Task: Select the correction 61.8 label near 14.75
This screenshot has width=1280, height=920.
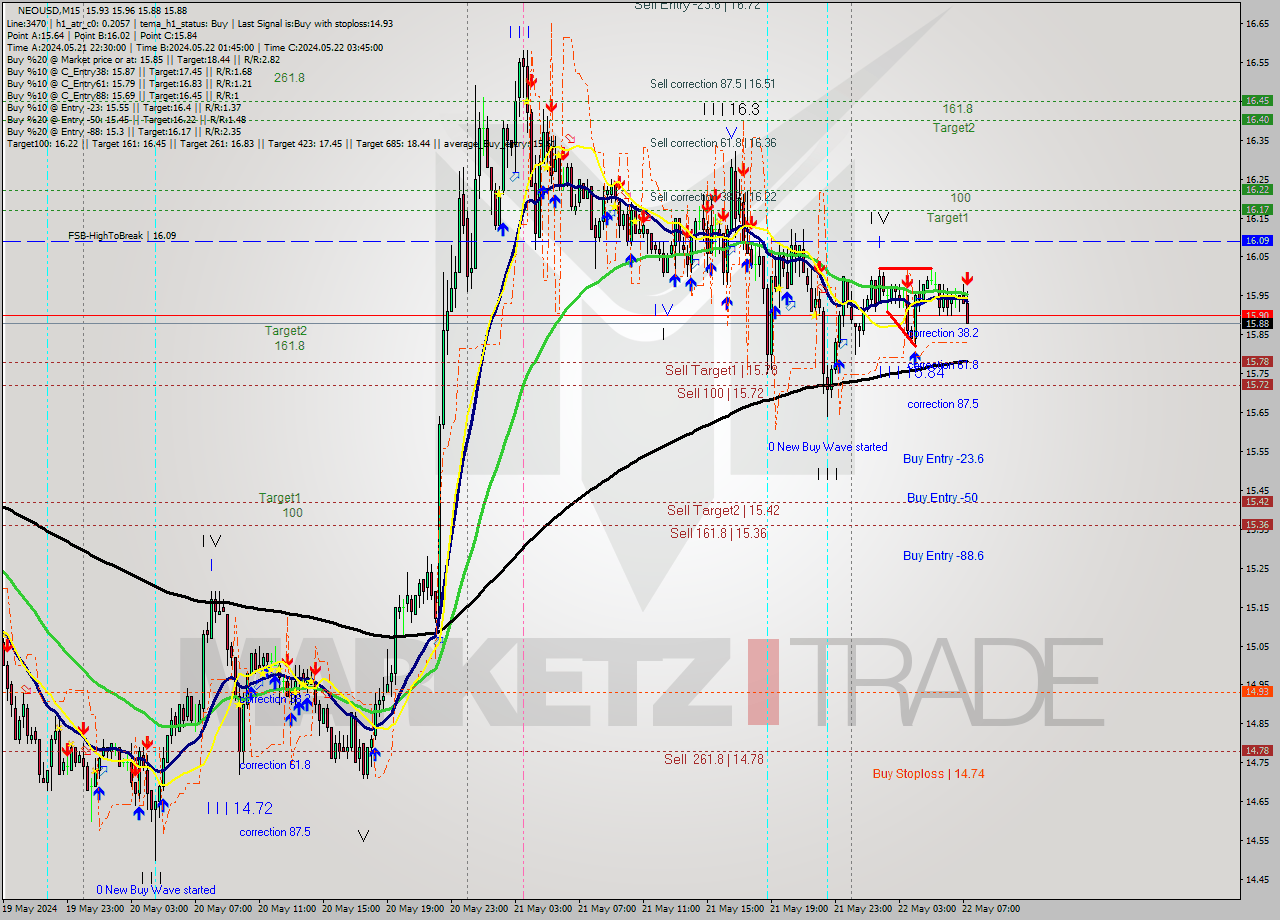Action: (x=275, y=765)
